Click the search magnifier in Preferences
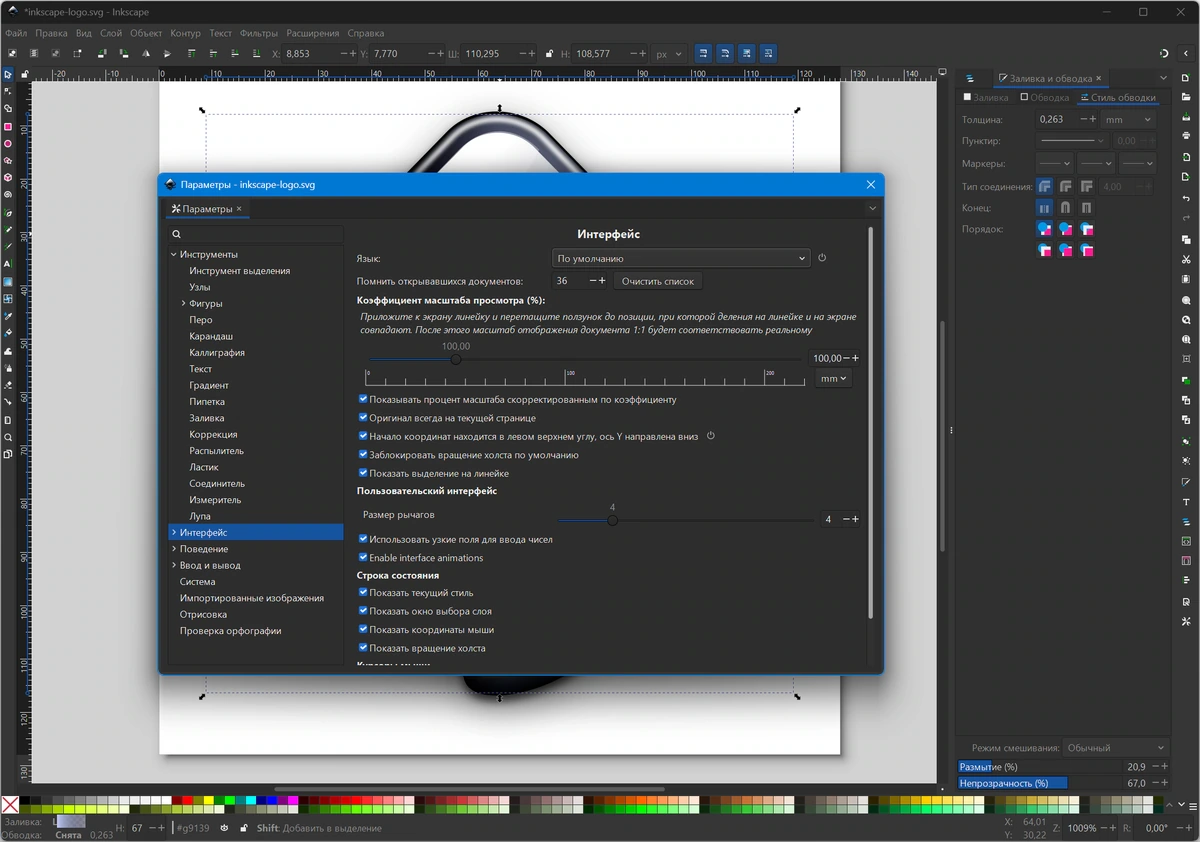Image resolution: width=1200 pixels, height=842 pixels. [176, 234]
